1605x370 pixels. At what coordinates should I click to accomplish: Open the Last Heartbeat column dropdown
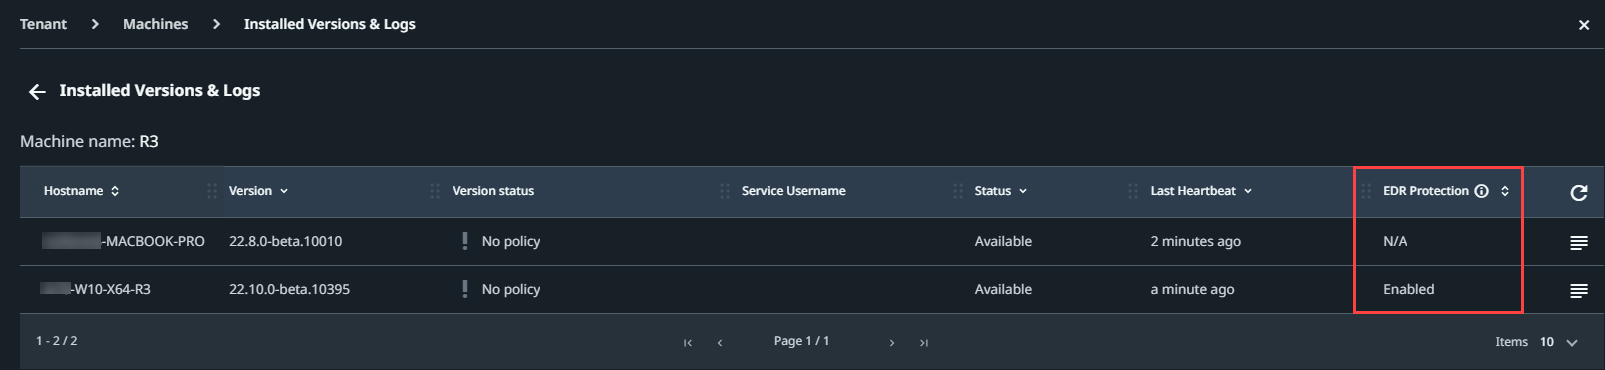tap(1248, 191)
